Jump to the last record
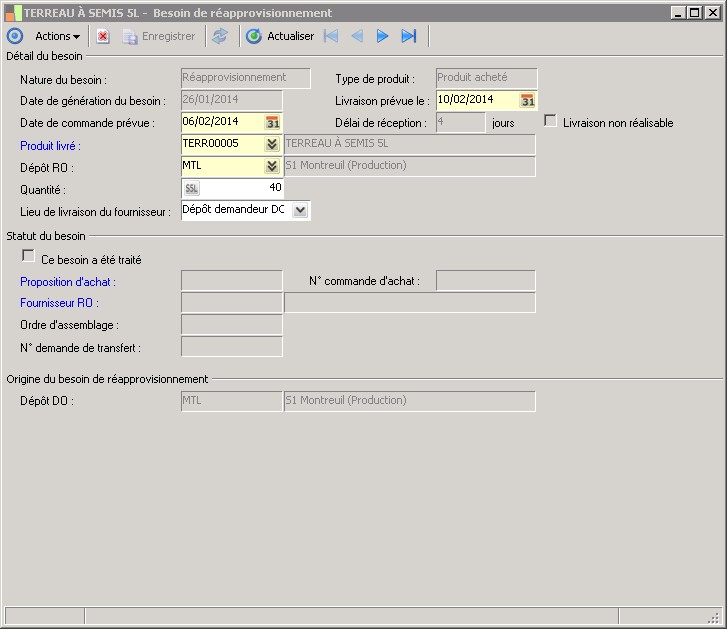The height and width of the screenshot is (629, 727). tap(408, 36)
